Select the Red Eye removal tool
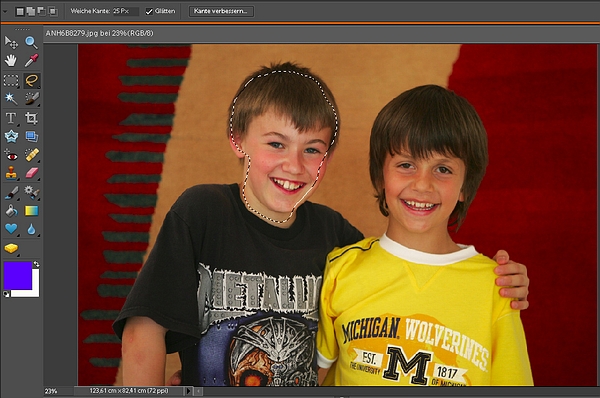600x398 pixels. pos(11,155)
